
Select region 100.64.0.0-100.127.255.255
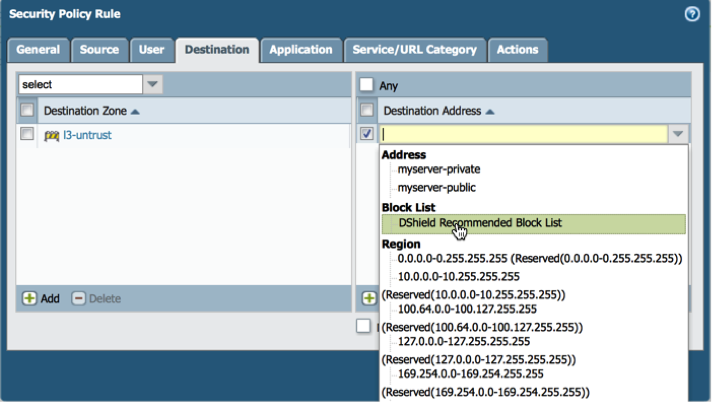pos(467,309)
